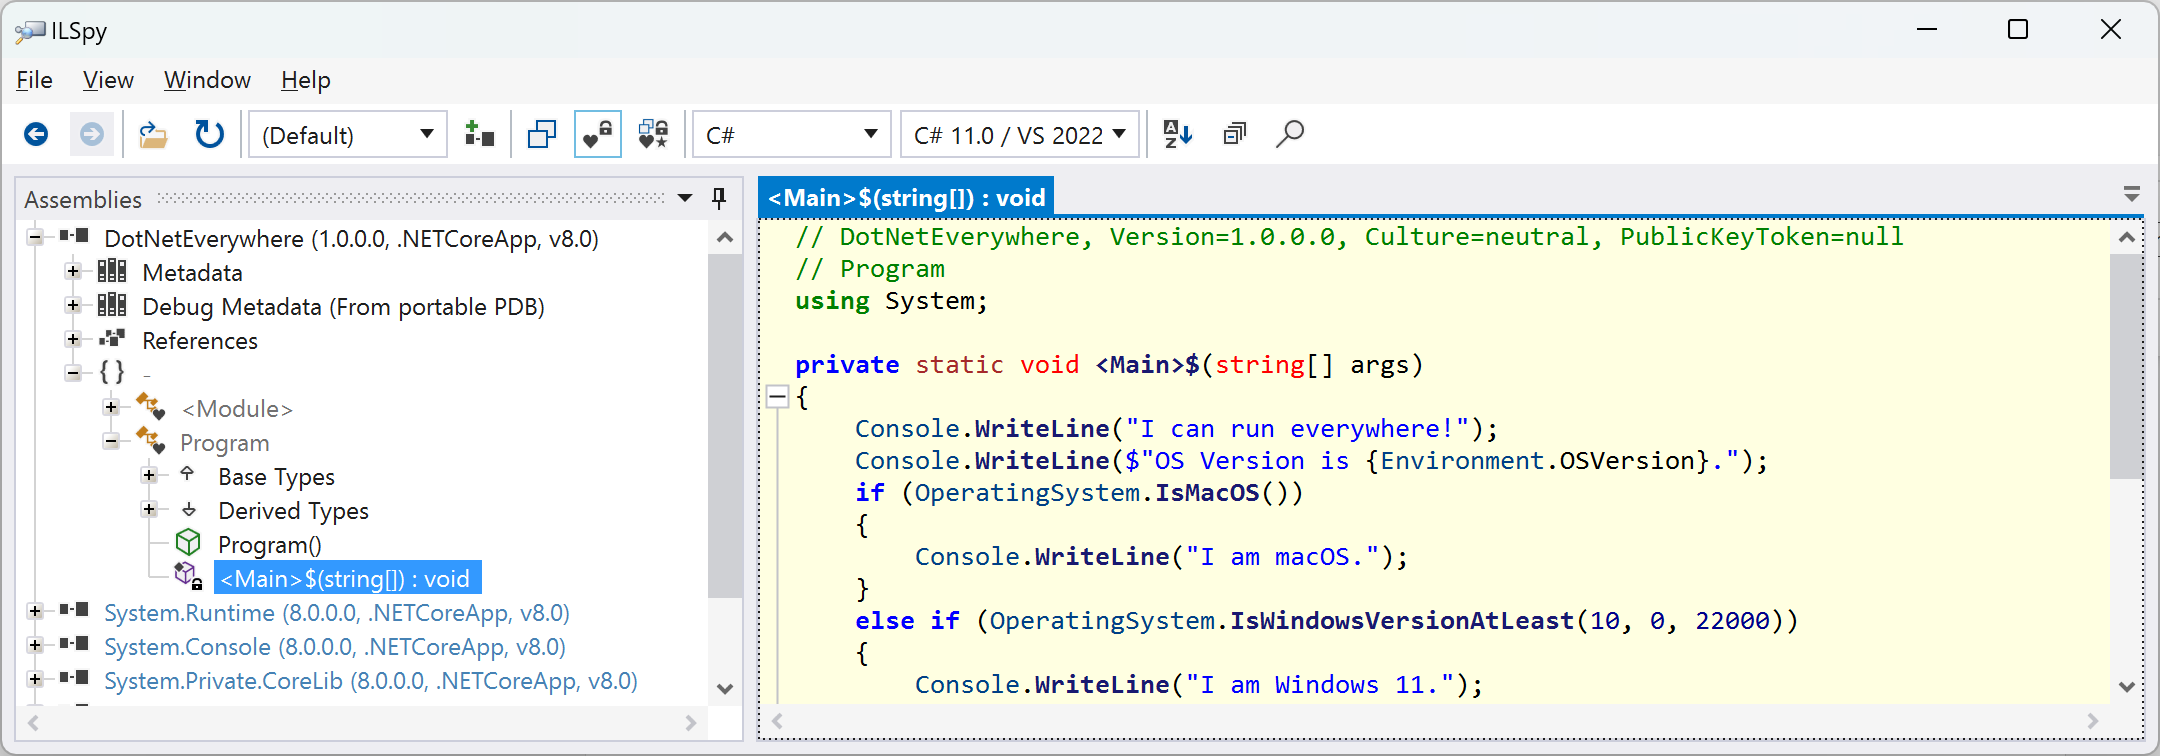
Task: Click the System.Console assembly icon
Action: [x=74, y=644]
